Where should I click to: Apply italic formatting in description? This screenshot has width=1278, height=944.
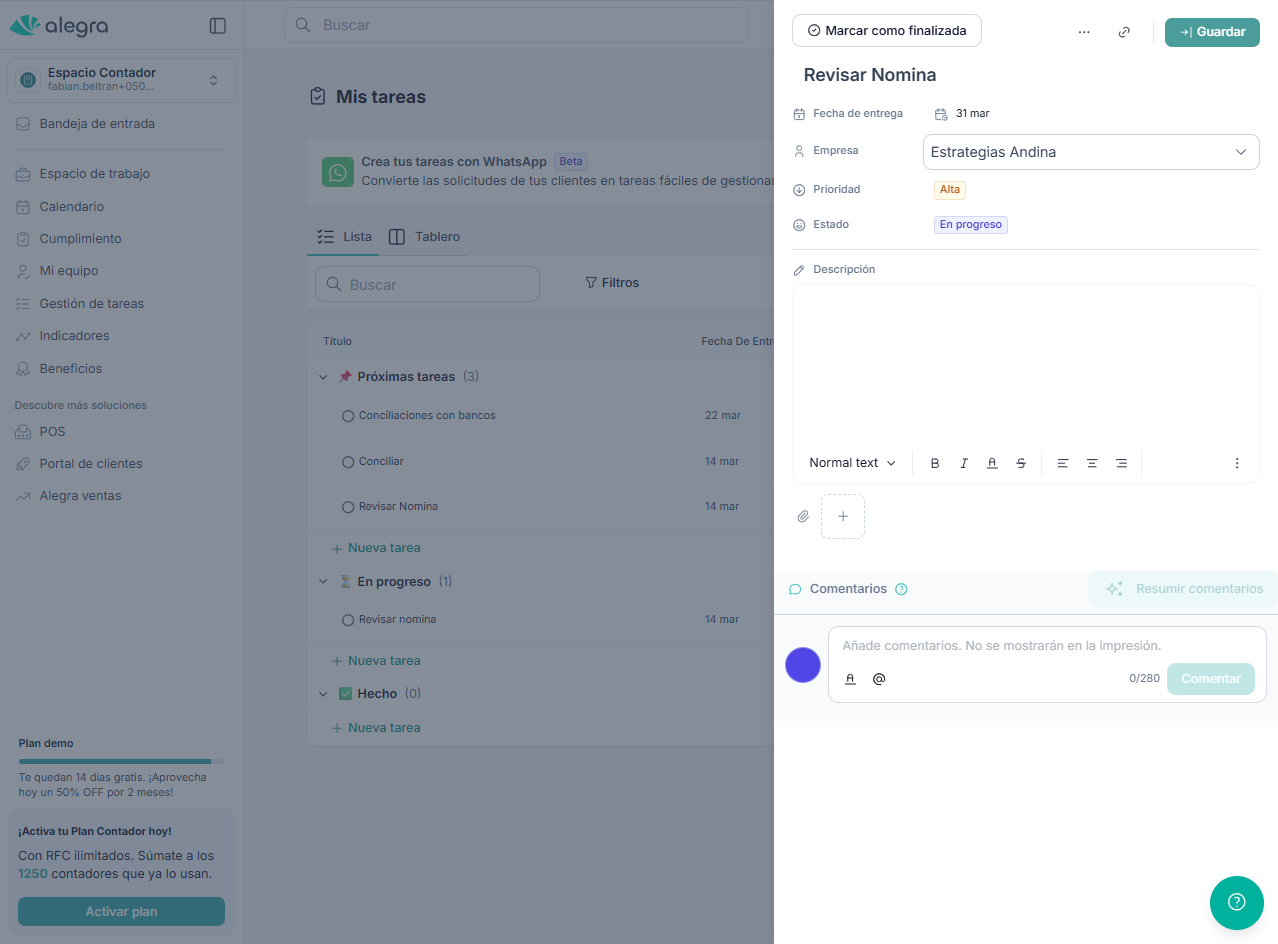coord(964,463)
